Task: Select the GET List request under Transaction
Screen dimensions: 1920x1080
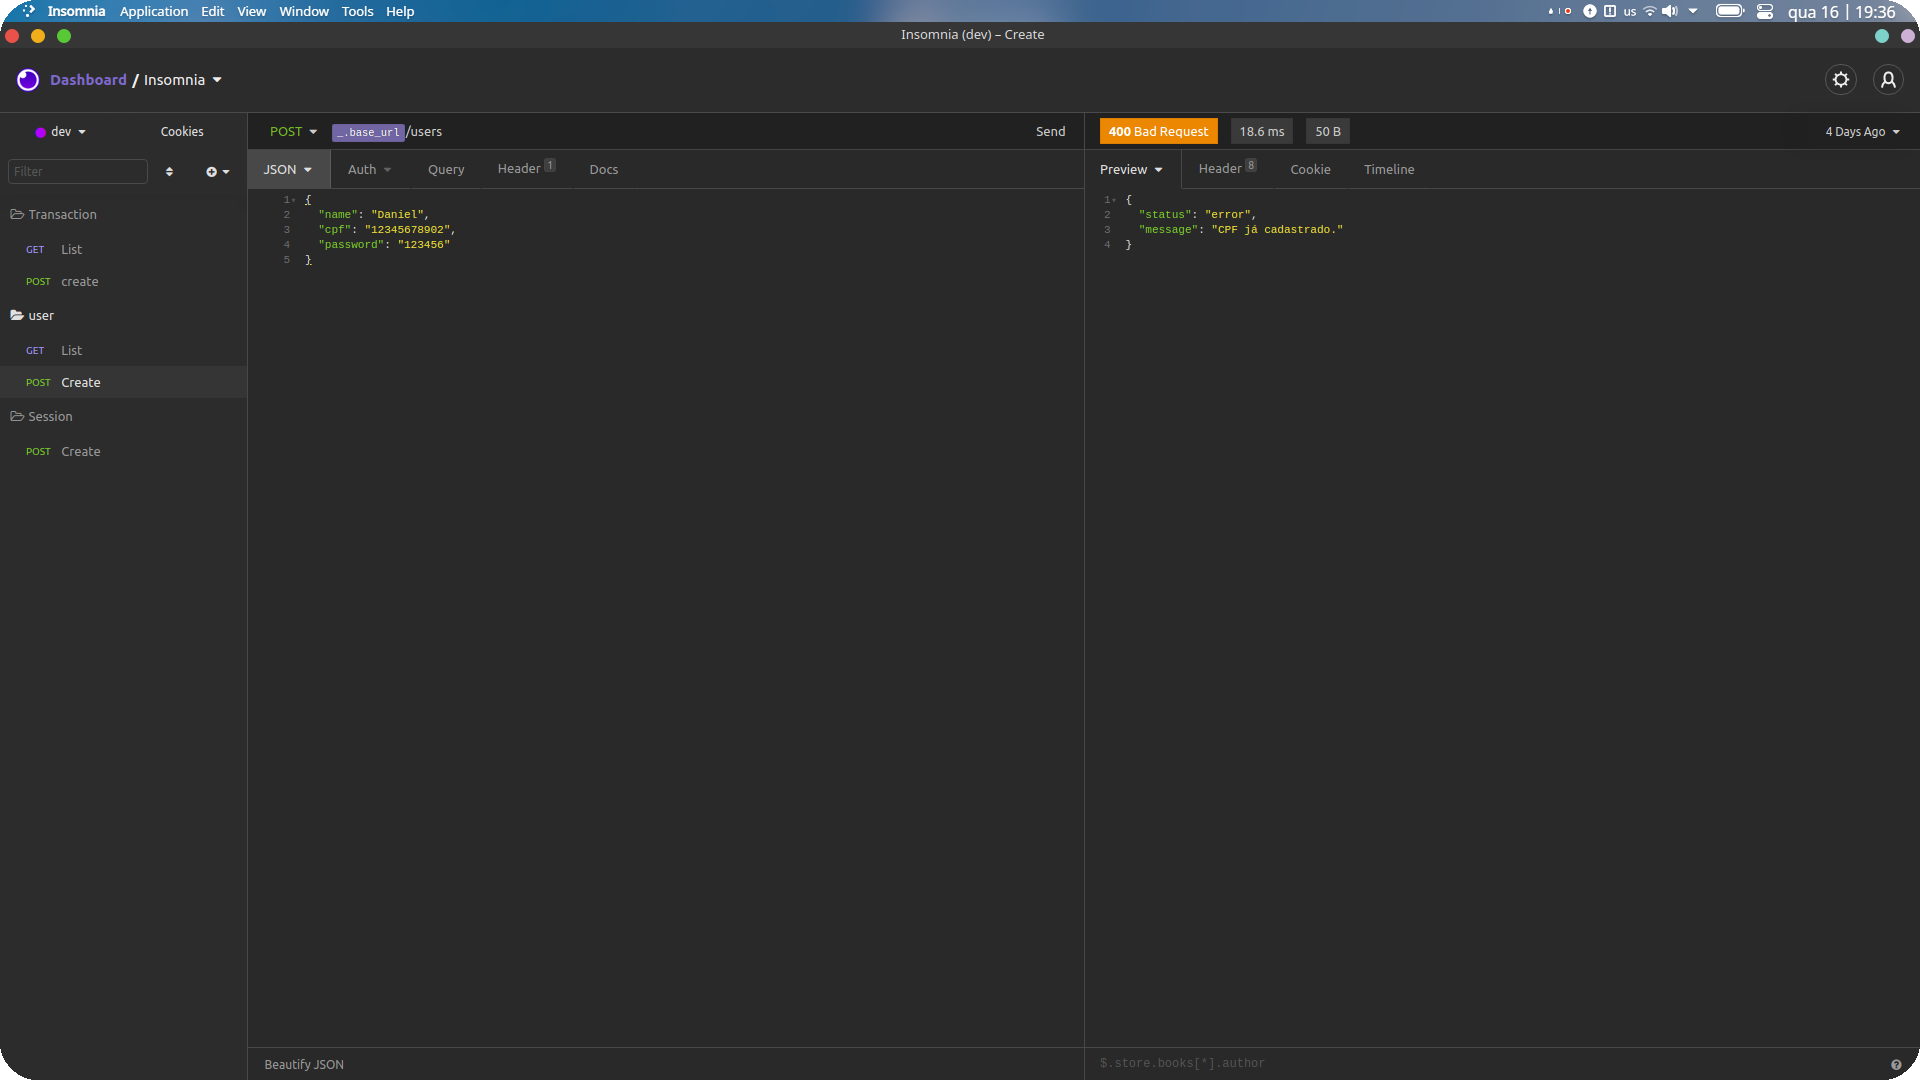Action: 71,249
